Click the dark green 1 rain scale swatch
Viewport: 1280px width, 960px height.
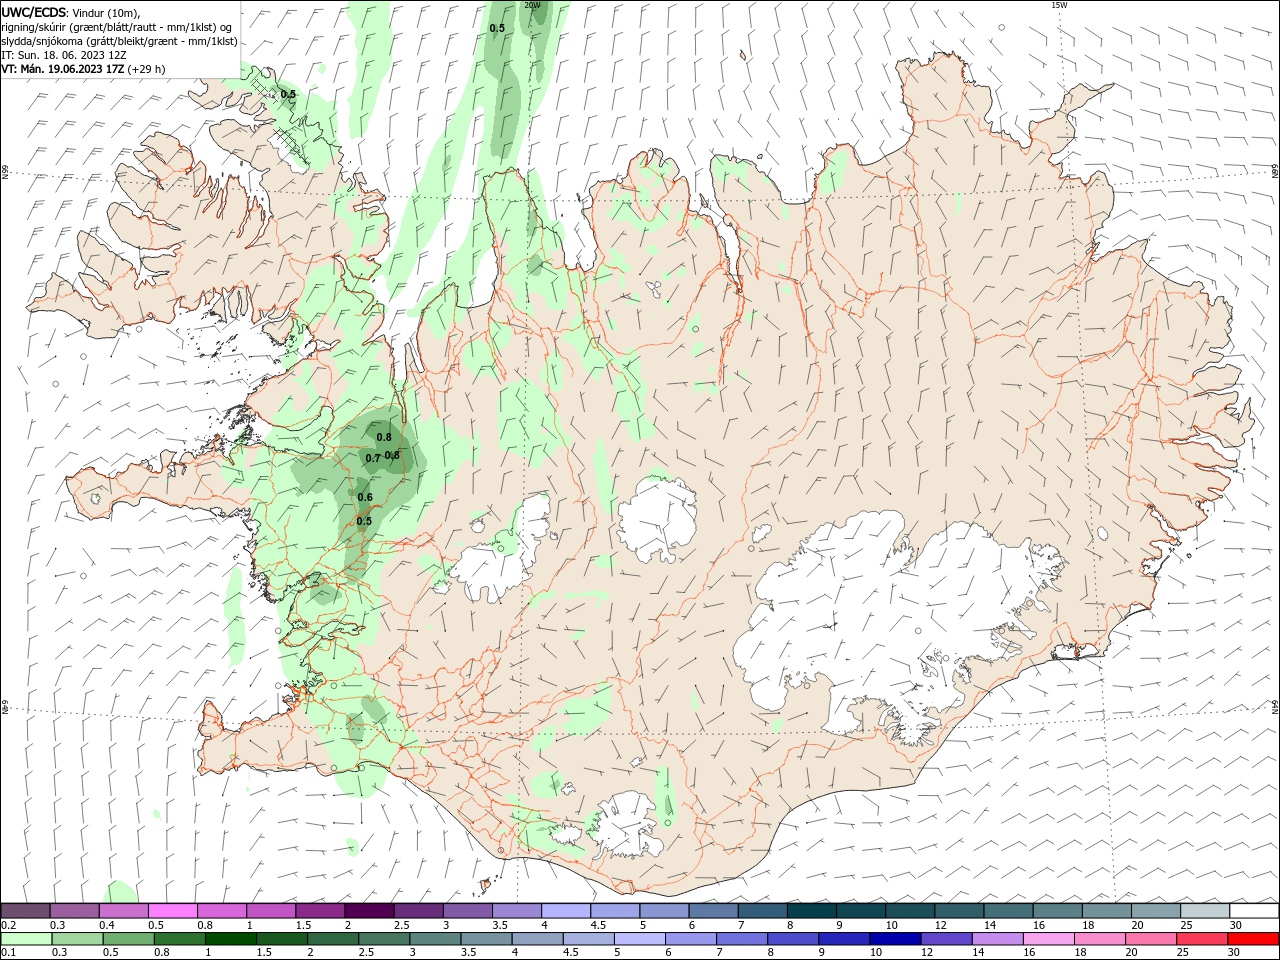[x=230, y=938]
